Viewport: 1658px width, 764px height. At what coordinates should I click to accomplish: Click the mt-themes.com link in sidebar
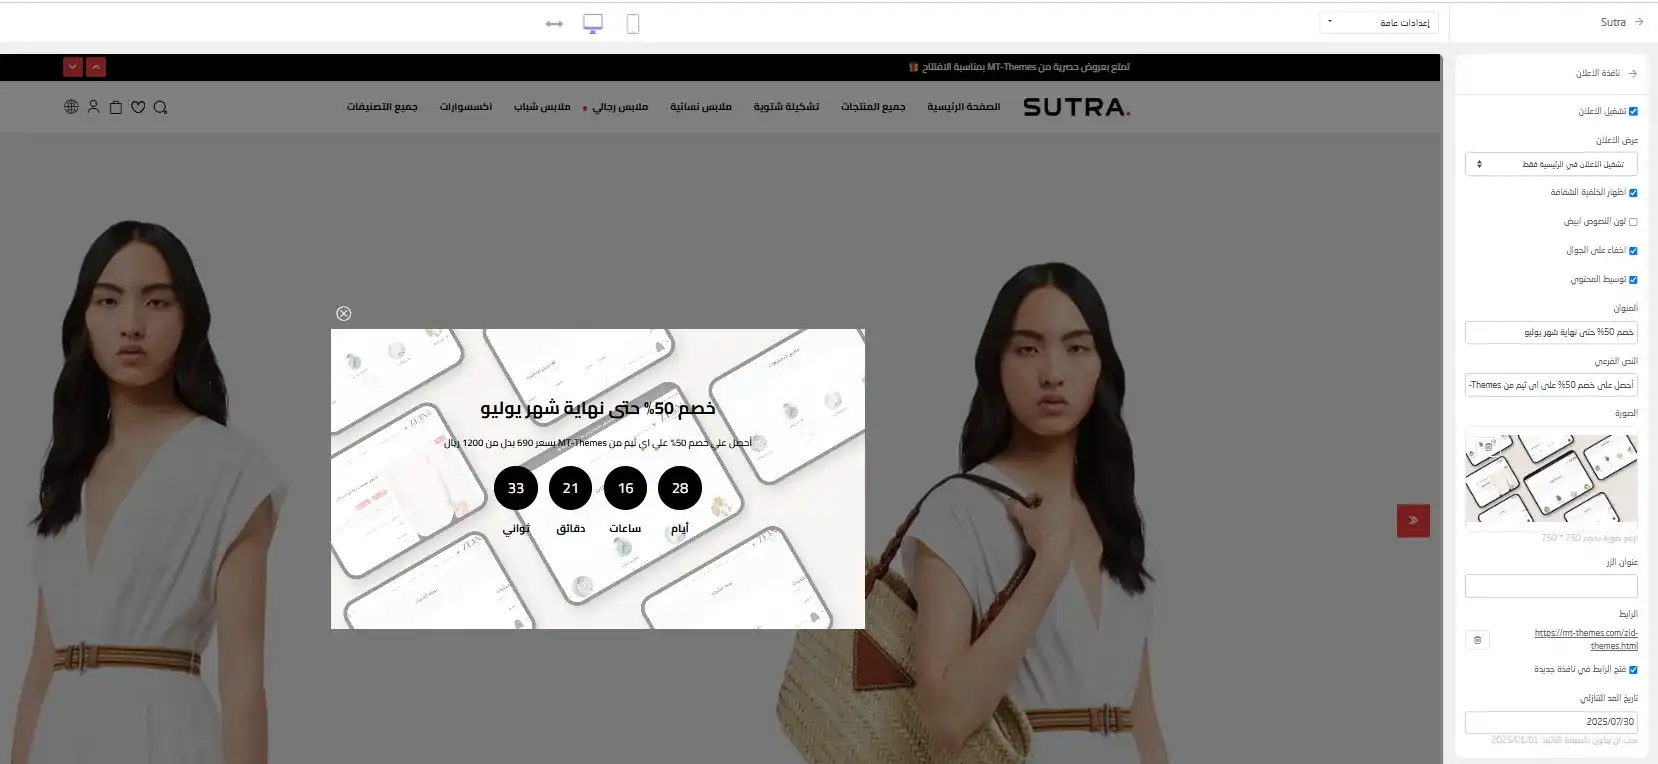click(x=1586, y=639)
